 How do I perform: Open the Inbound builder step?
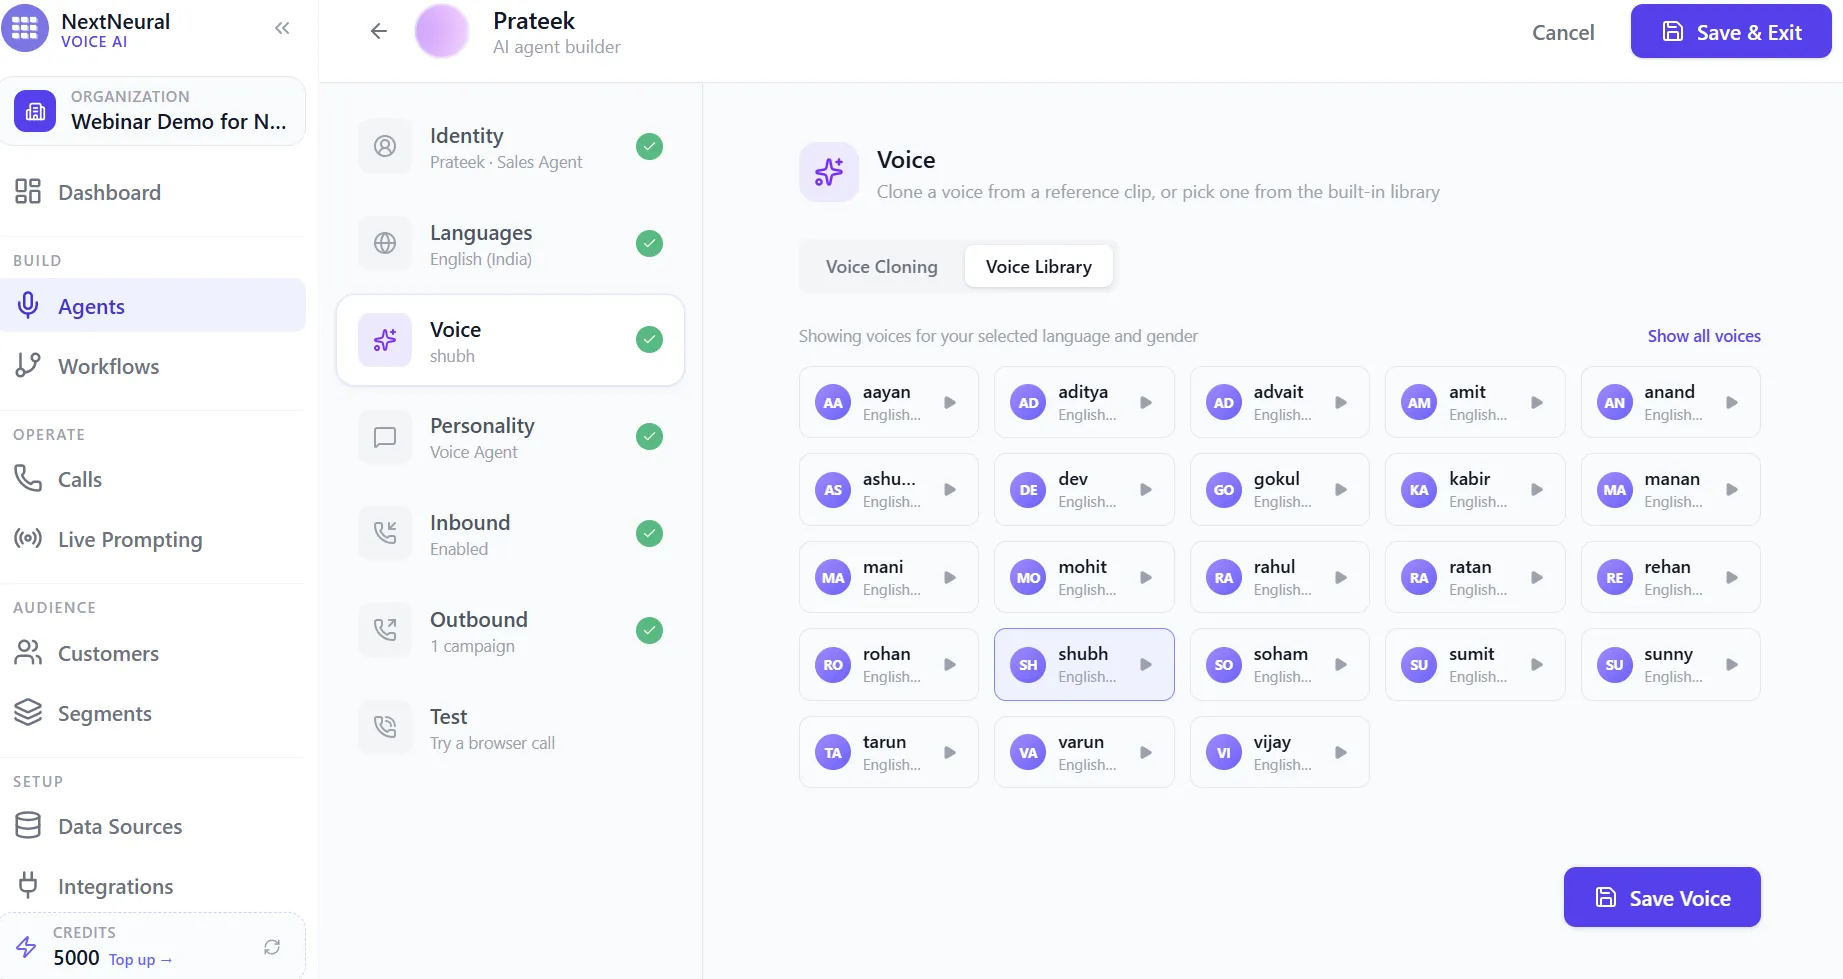tap(510, 534)
